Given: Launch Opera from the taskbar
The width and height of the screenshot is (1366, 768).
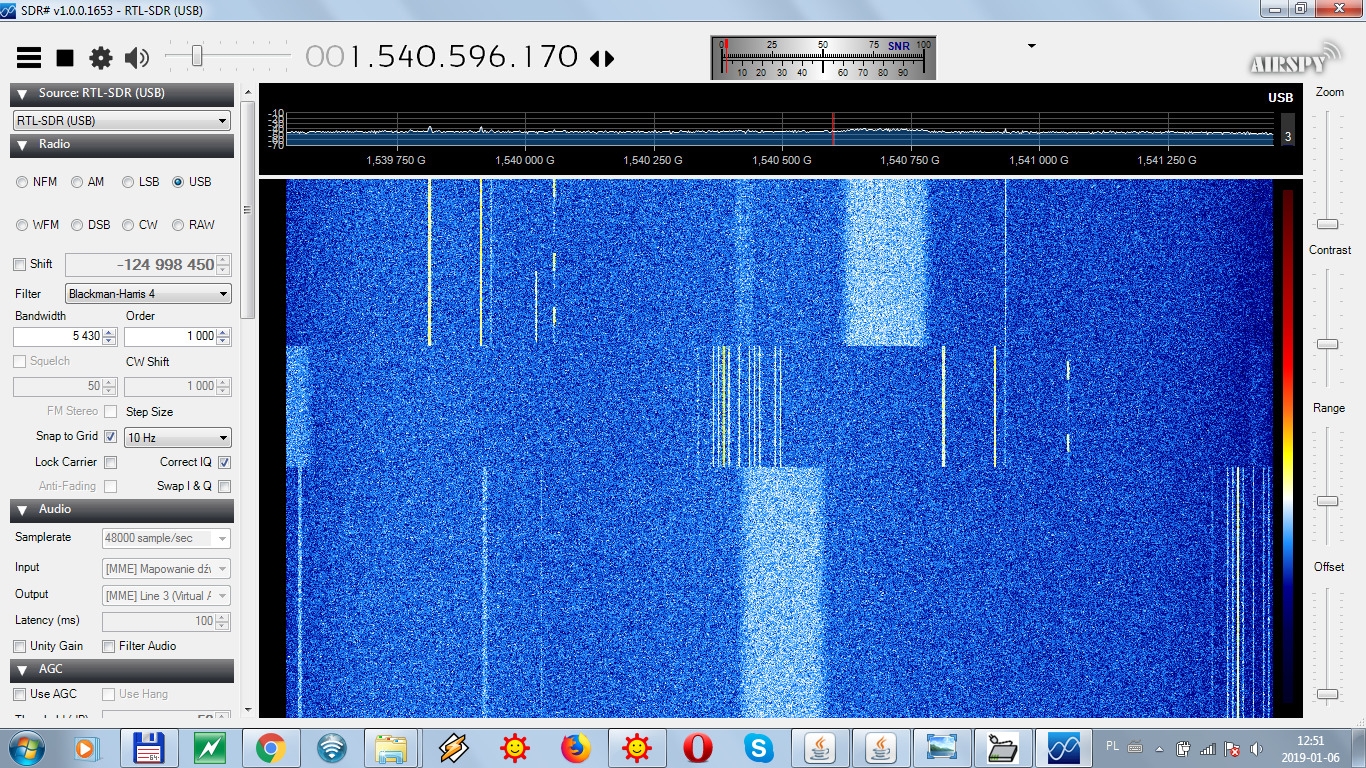Looking at the screenshot, I should (x=697, y=747).
